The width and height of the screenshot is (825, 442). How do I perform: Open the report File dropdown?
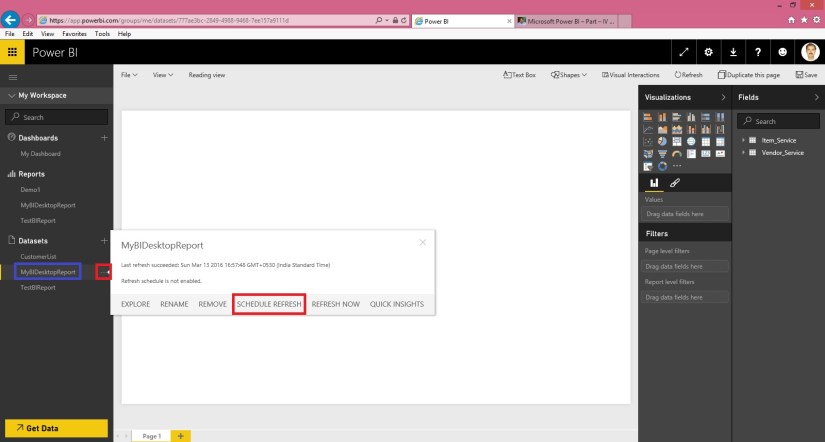(129, 75)
